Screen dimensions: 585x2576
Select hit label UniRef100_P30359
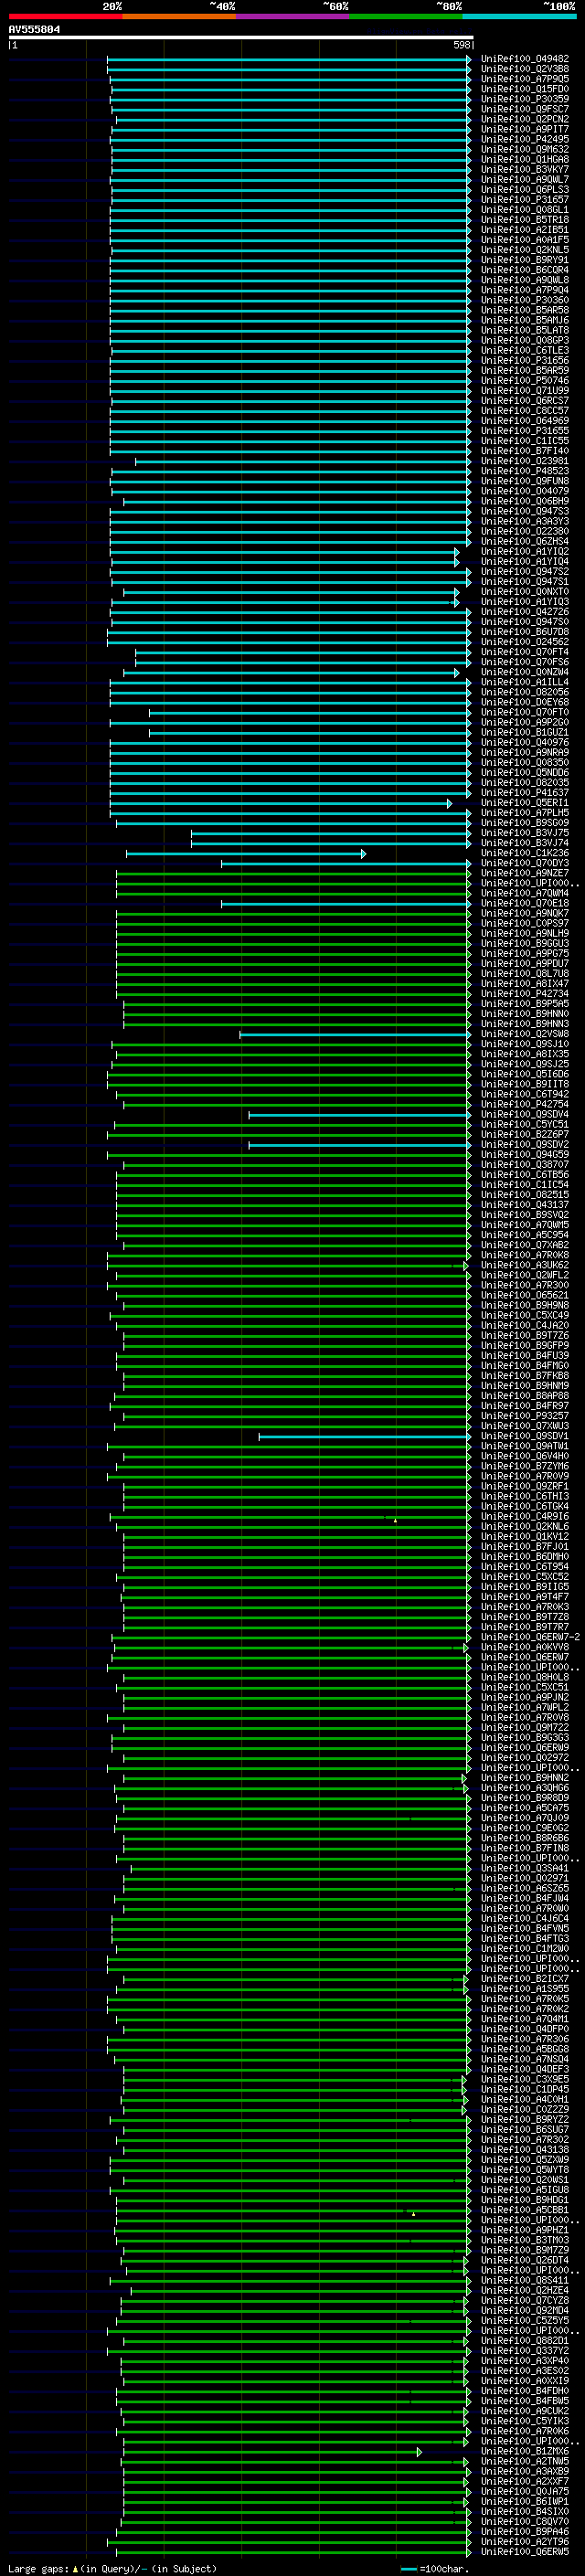click(525, 99)
